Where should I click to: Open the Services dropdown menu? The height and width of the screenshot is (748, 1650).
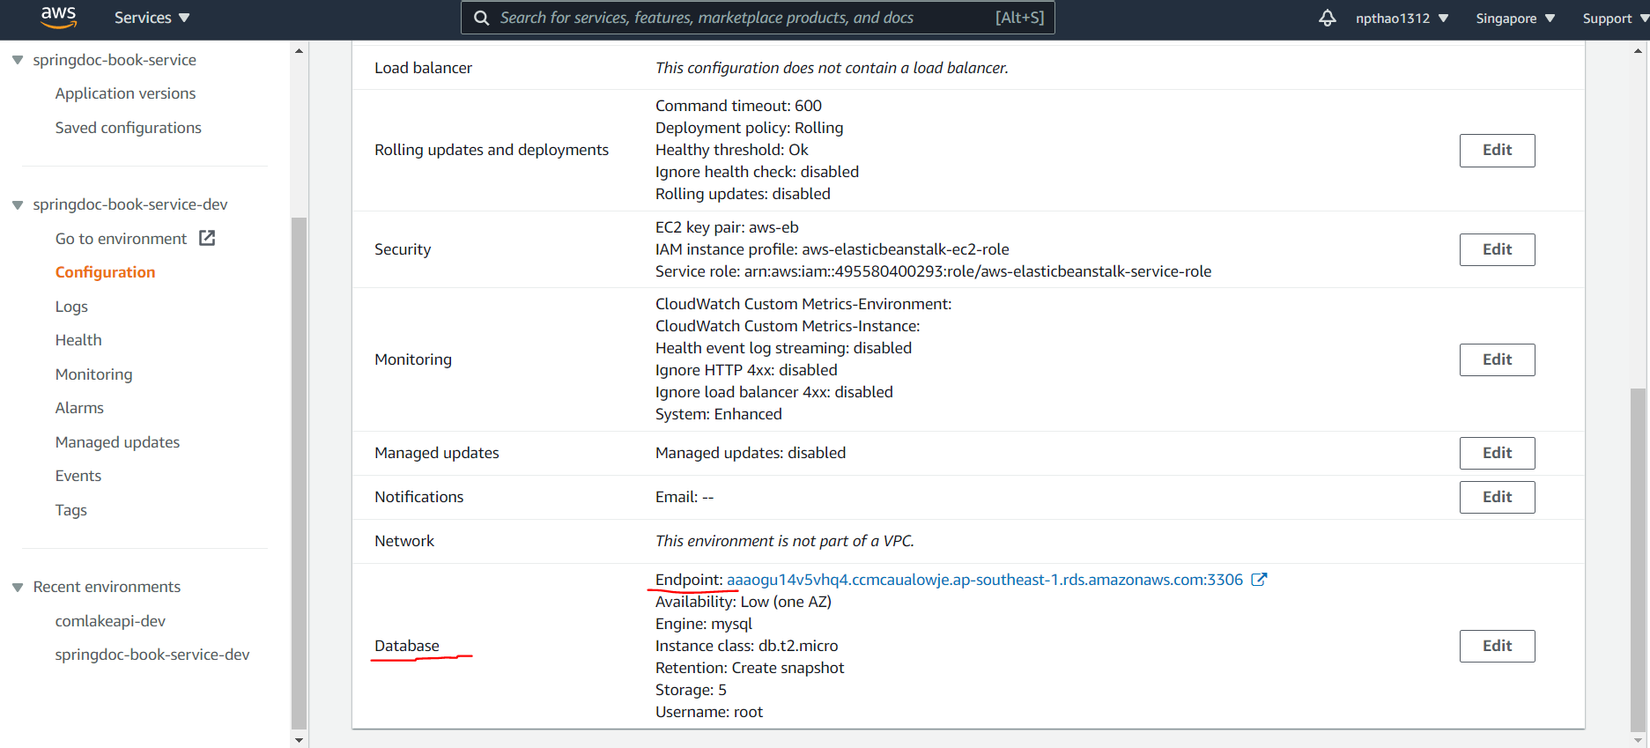[152, 18]
